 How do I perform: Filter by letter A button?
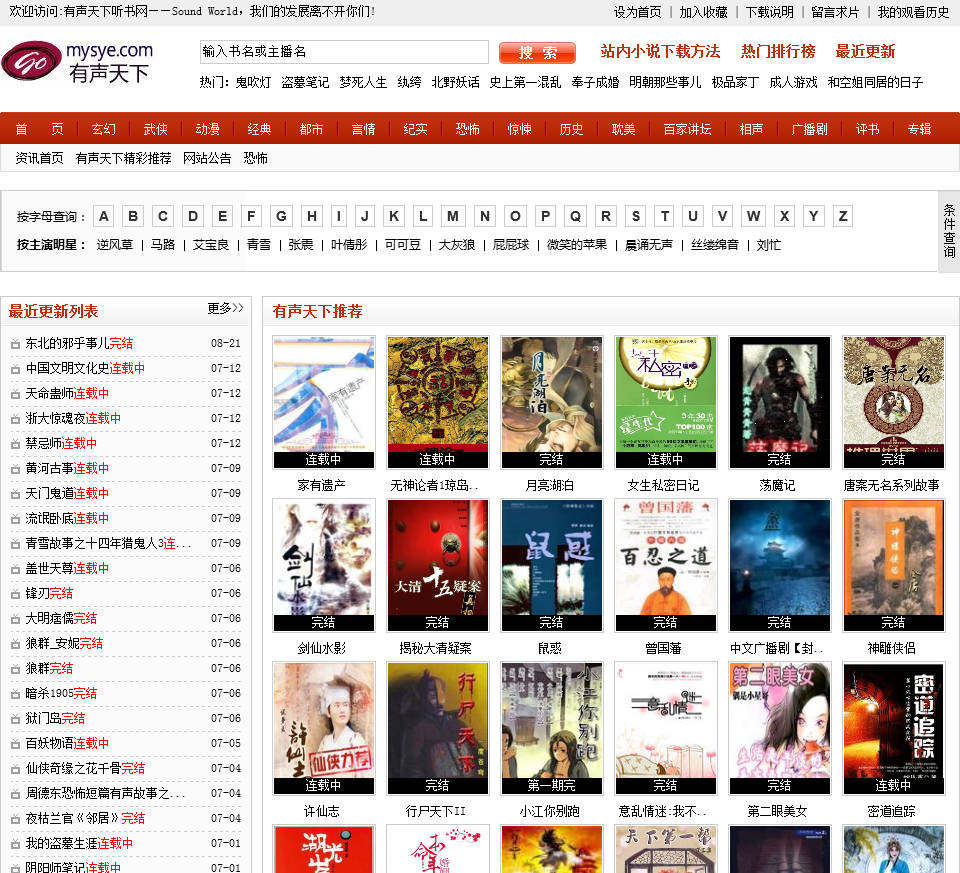(103, 216)
